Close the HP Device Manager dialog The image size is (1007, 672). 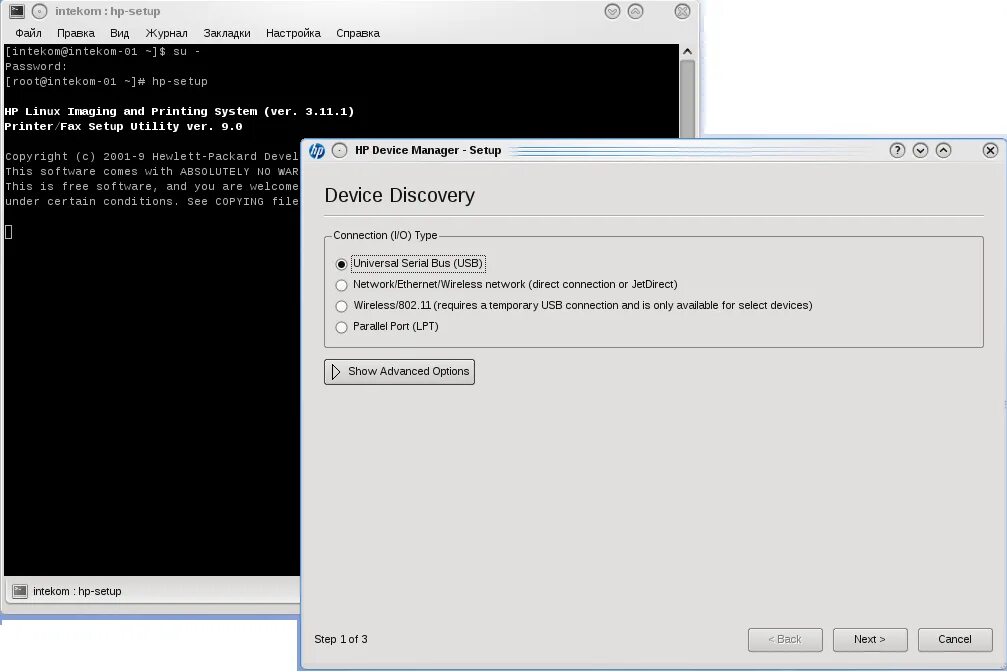990,150
